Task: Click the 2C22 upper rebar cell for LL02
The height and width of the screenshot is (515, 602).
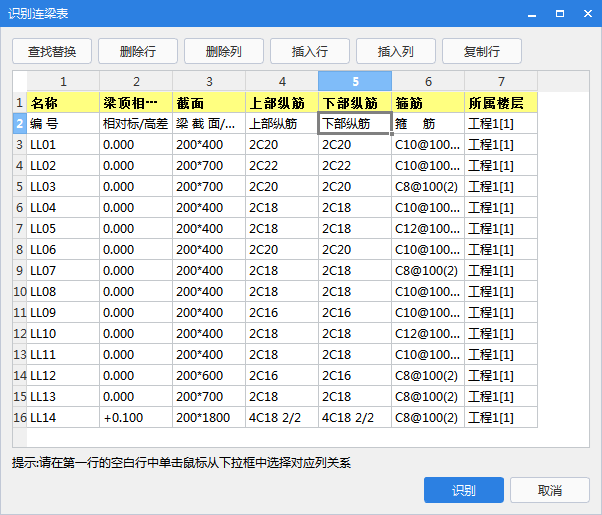Action: click(281, 165)
